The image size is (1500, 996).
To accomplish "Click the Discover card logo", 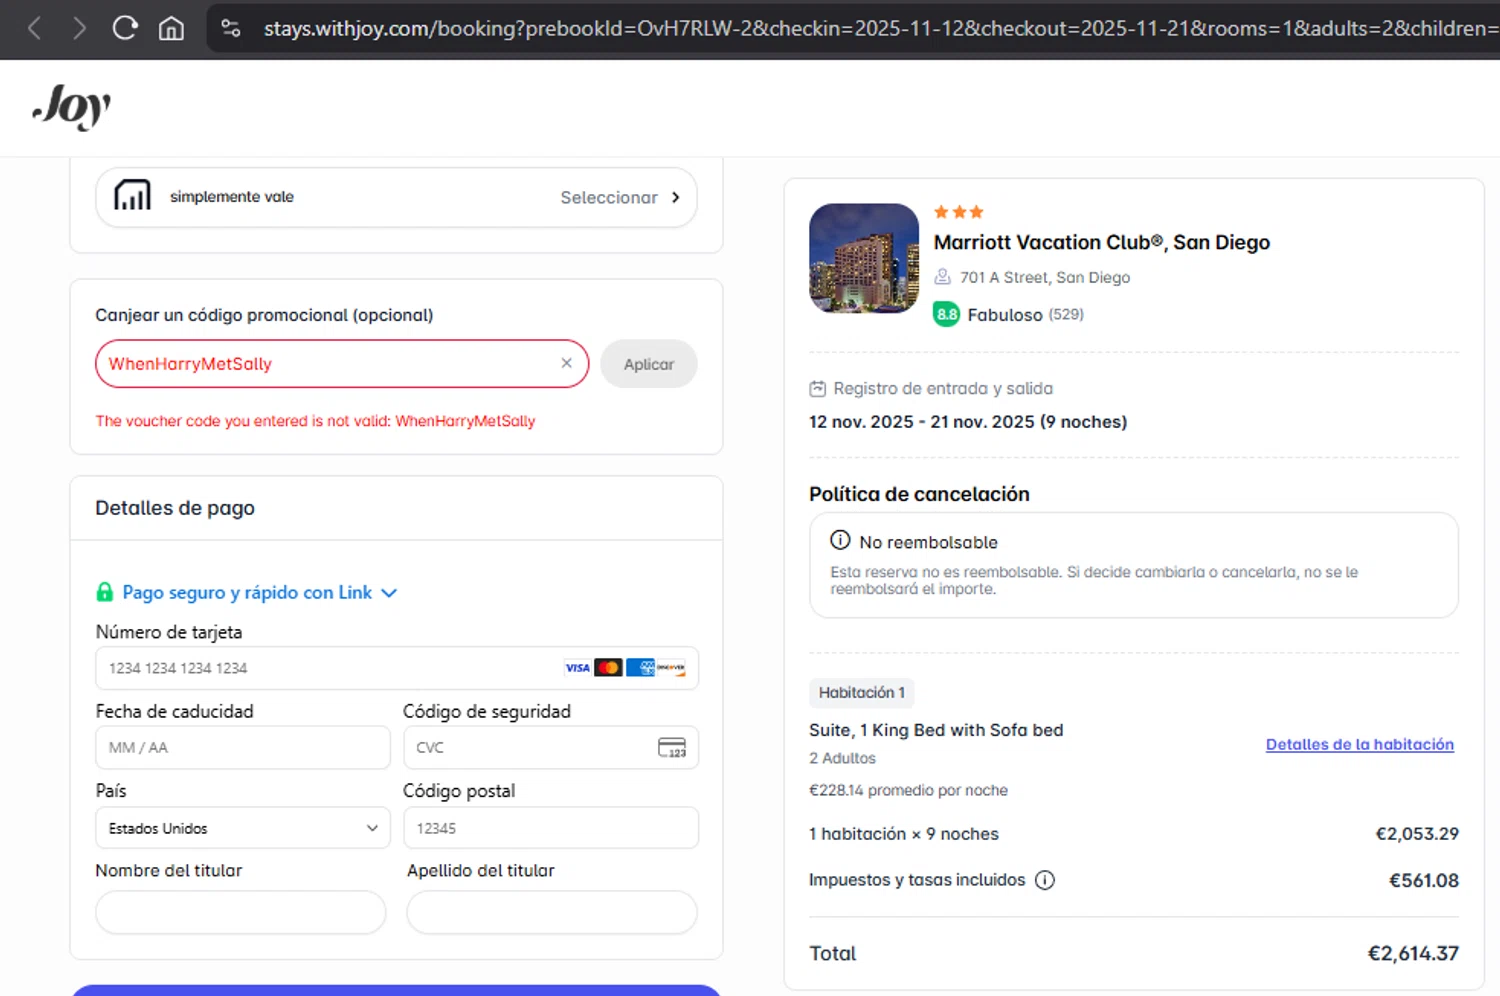I will (x=671, y=668).
